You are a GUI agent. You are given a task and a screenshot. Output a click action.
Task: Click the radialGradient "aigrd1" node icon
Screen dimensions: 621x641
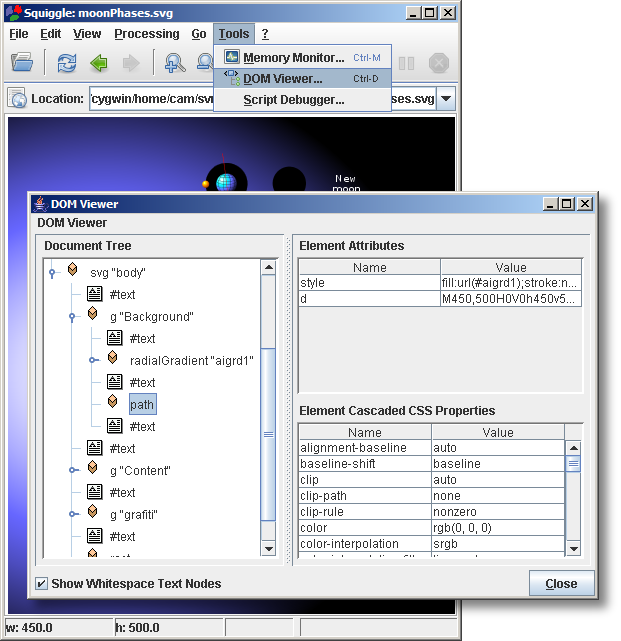114,359
